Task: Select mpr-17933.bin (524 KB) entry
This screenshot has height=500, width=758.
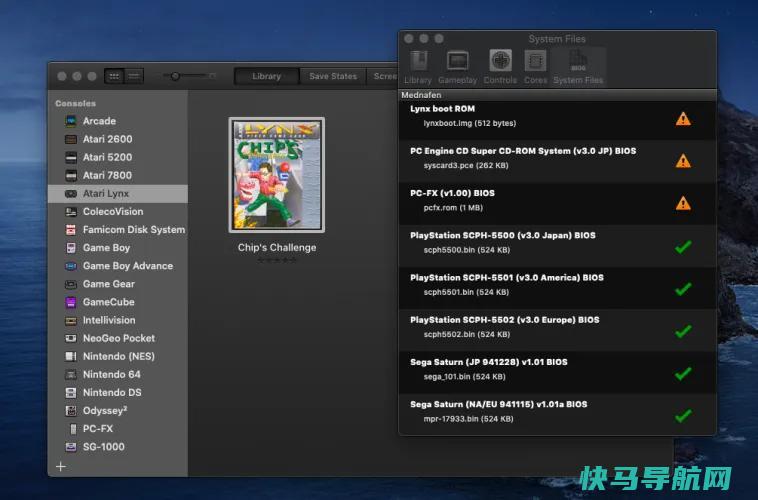Action: [x=468, y=419]
